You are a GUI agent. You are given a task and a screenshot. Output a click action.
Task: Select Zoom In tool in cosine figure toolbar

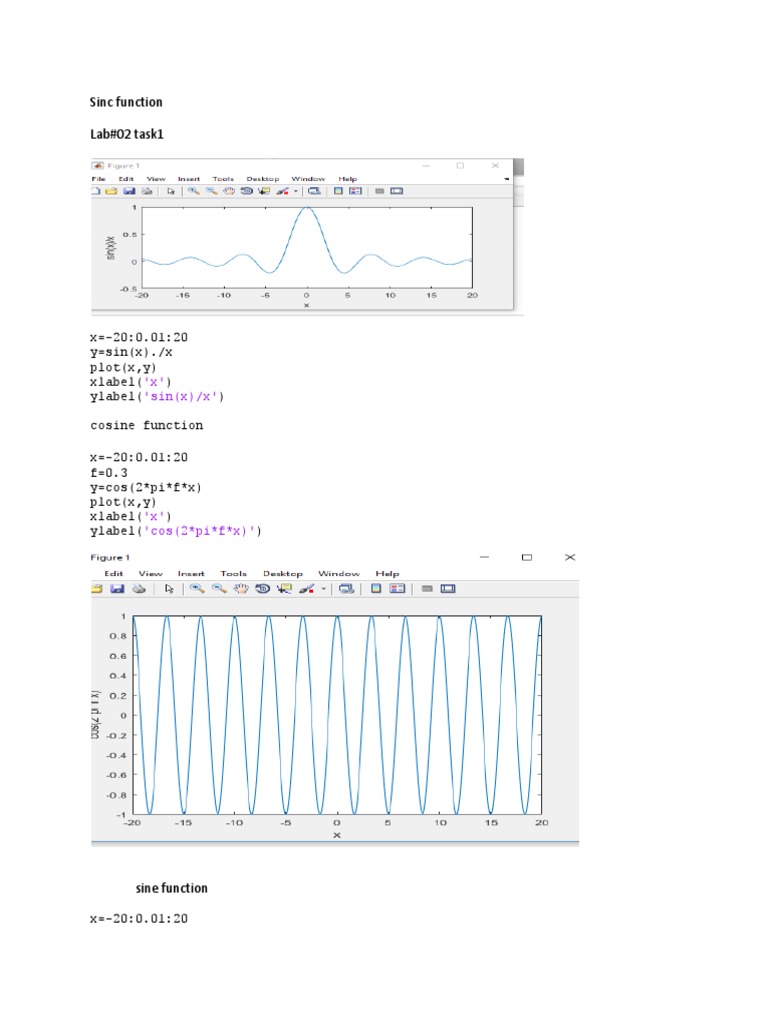[x=197, y=589]
